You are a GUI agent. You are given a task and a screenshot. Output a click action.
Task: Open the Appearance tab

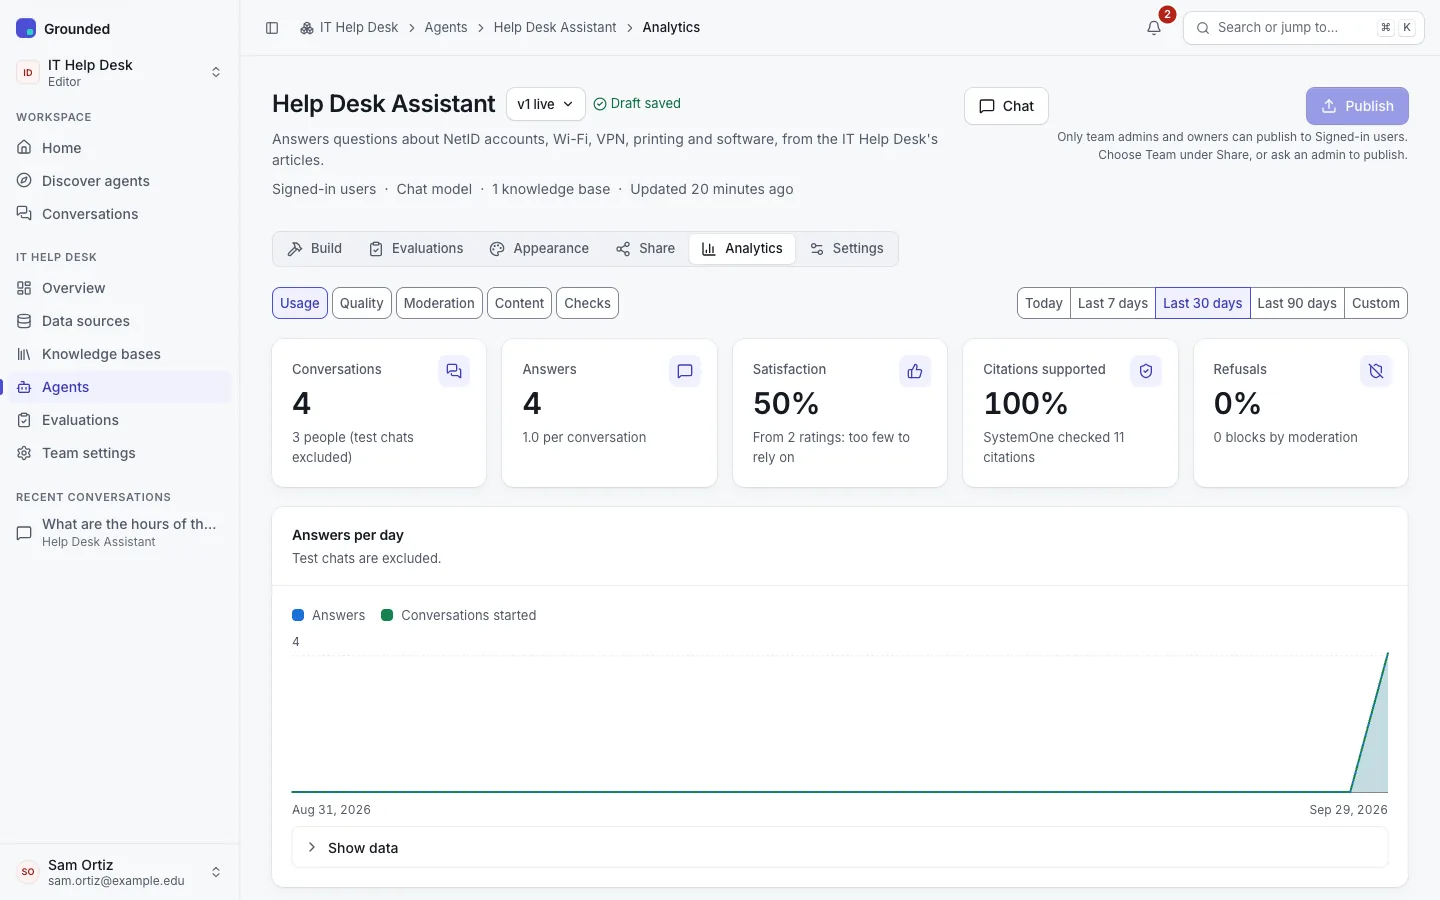(x=539, y=249)
